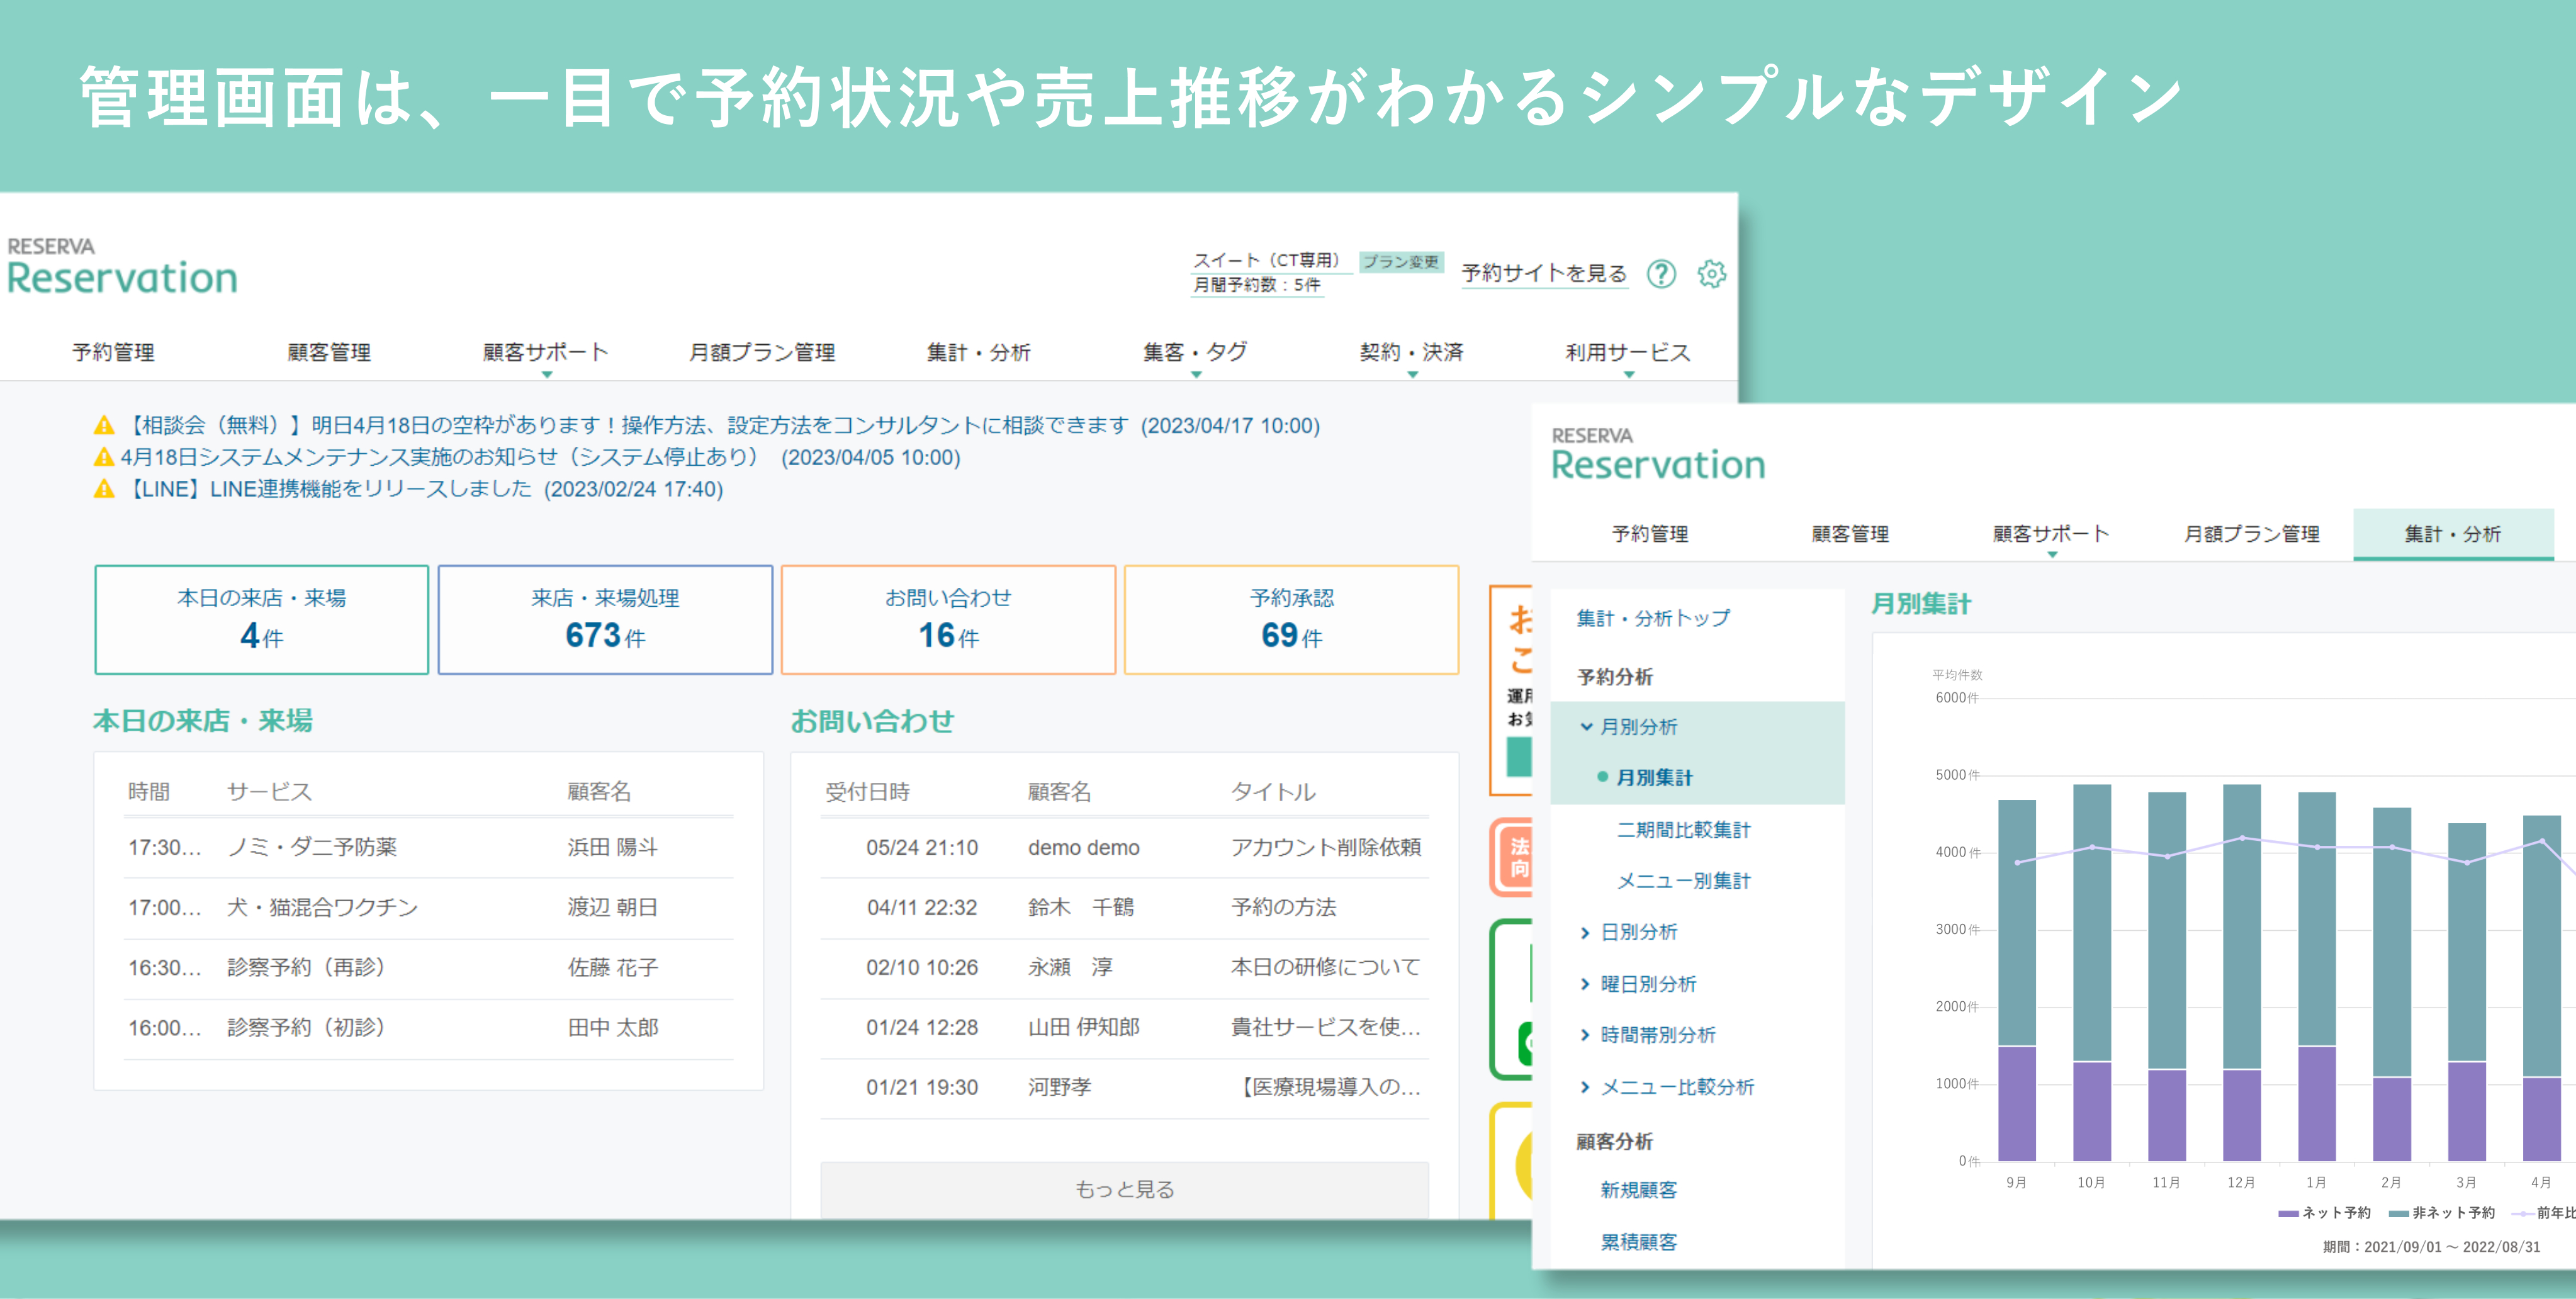Open 本日の研修について inquiry row
The height and width of the screenshot is (1299, 2576).
click(x=1125, y=968)
